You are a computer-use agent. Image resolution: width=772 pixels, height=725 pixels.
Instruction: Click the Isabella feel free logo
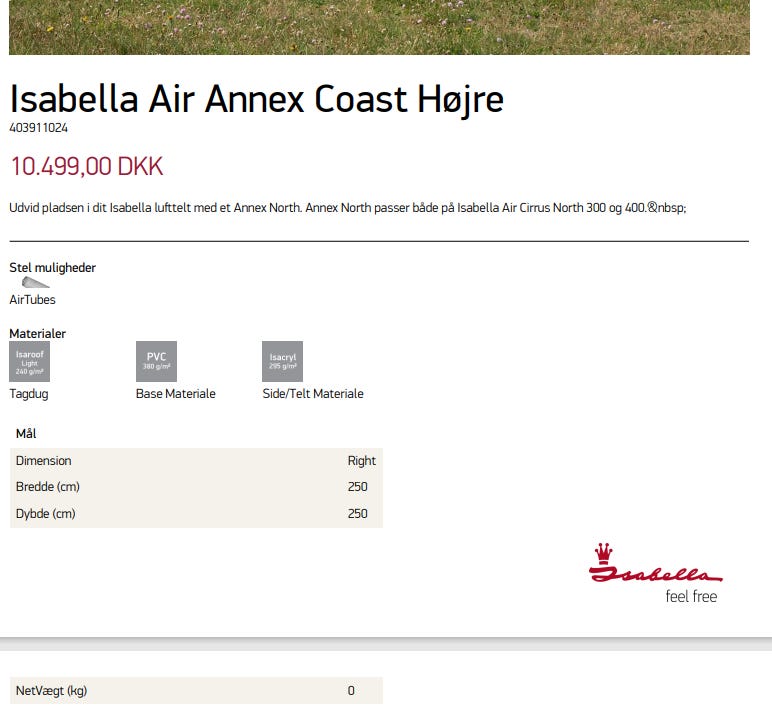click(x=655, y=573)
